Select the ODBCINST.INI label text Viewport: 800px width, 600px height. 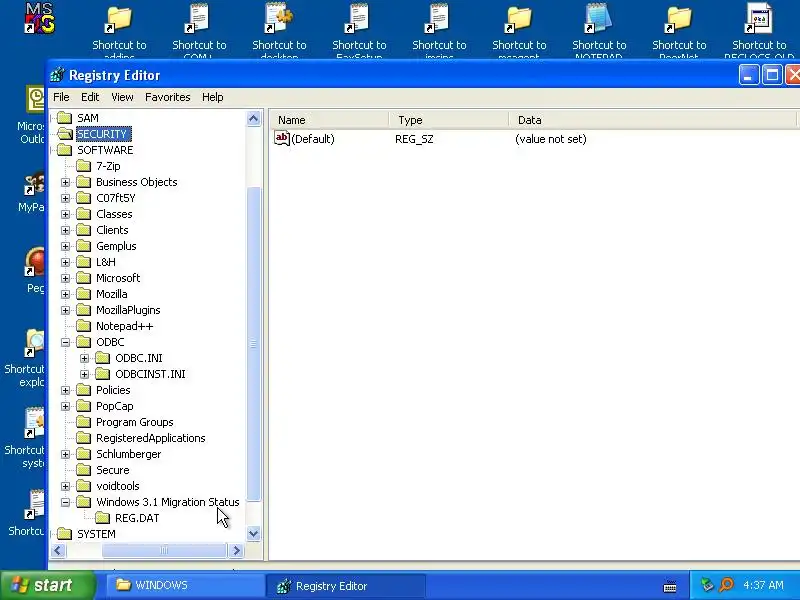[150, 374]
